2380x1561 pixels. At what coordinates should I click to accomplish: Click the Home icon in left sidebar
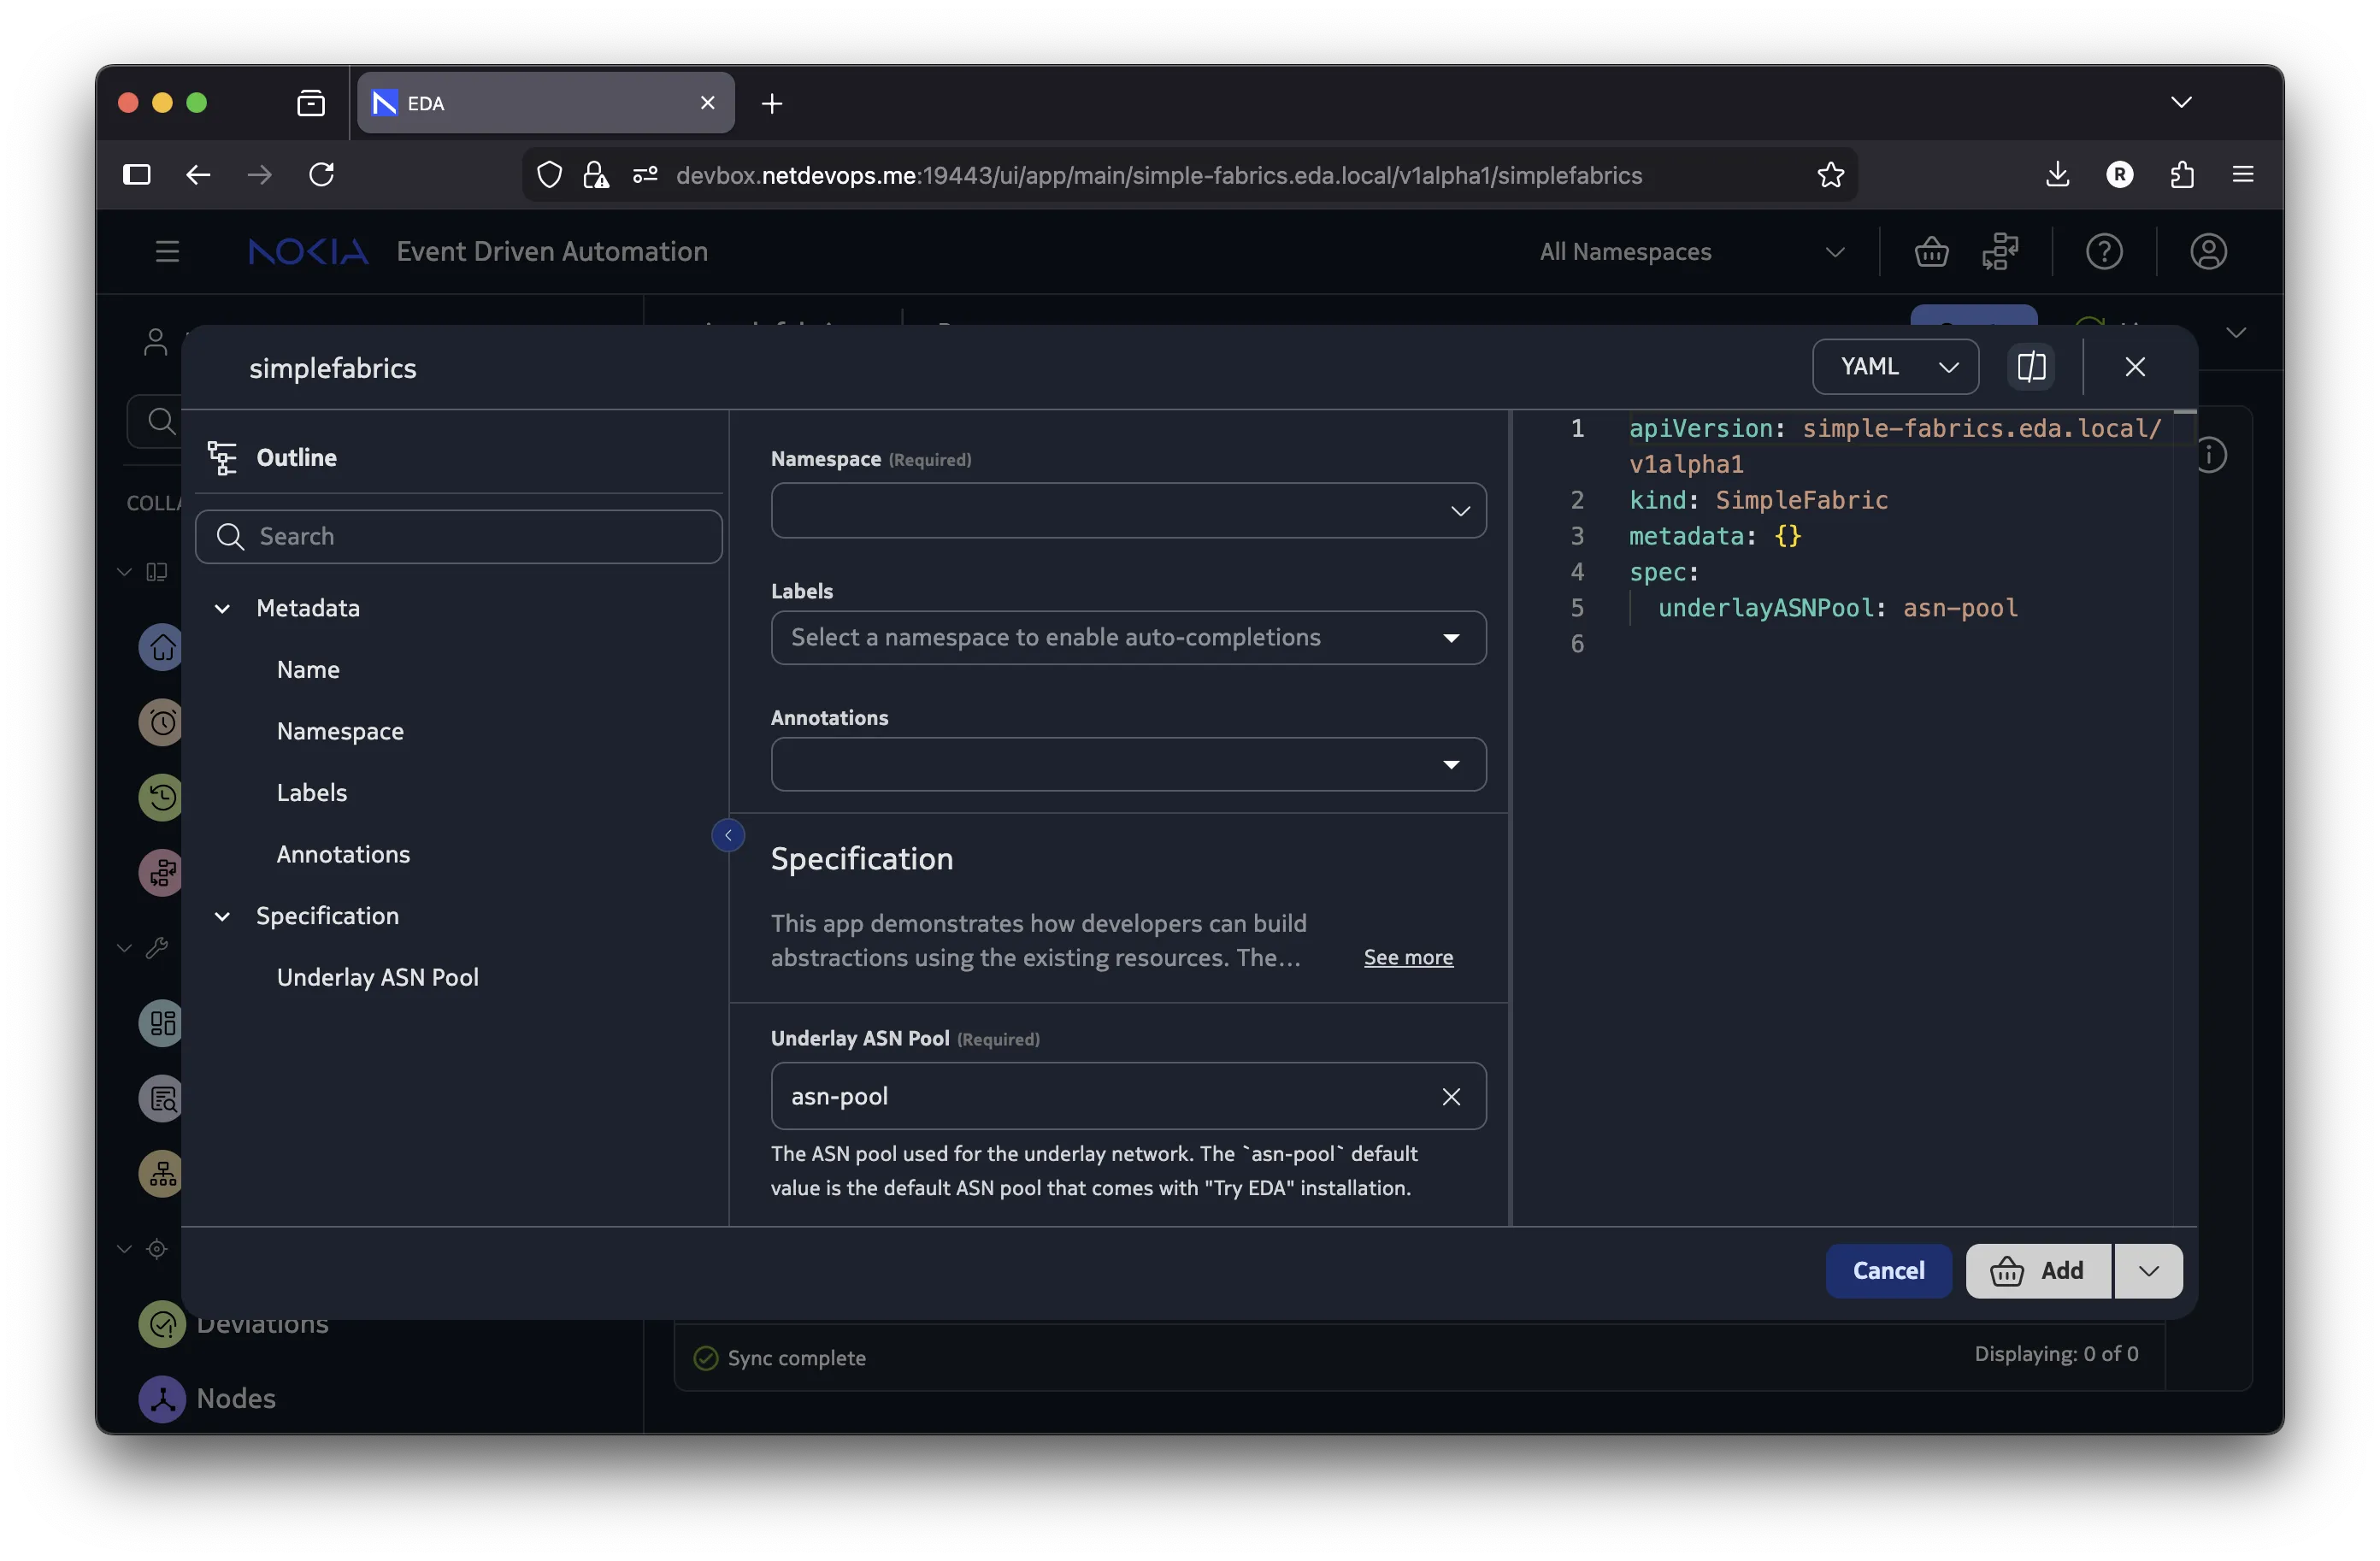tap(162, 648)
